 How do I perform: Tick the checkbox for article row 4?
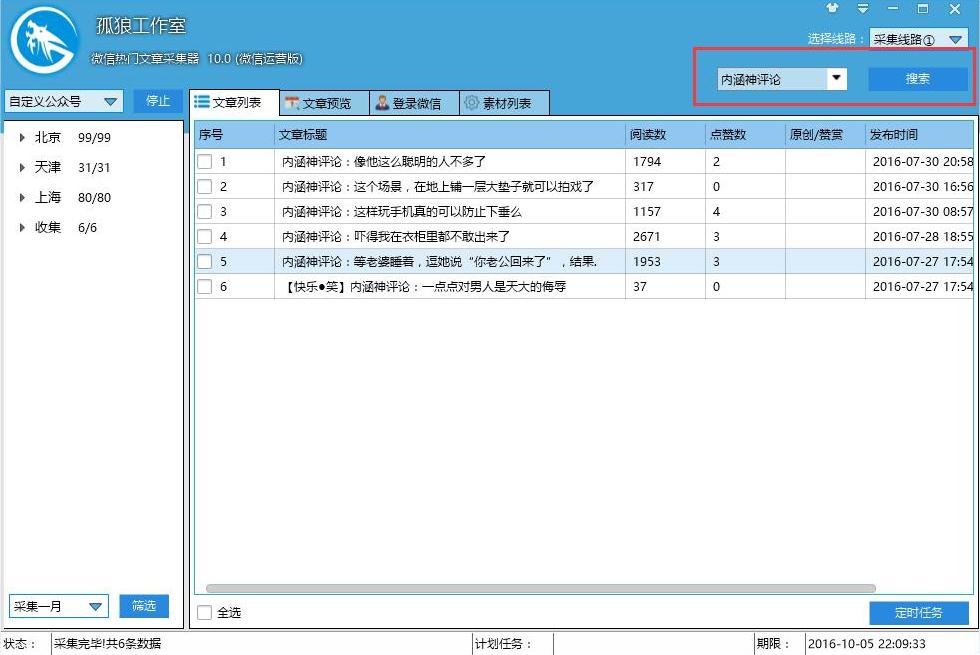(x=204, y=236)
